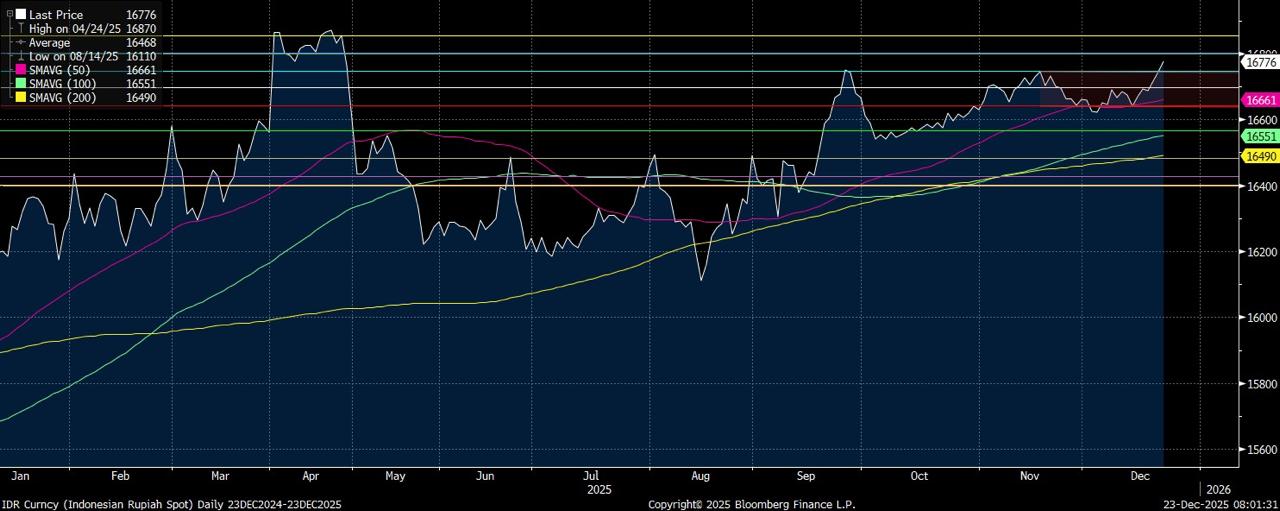Viewport: 1280px width, 511px height.
Task: Click the 16776 last price axis tag
Action: click(x=1259, y=62)
